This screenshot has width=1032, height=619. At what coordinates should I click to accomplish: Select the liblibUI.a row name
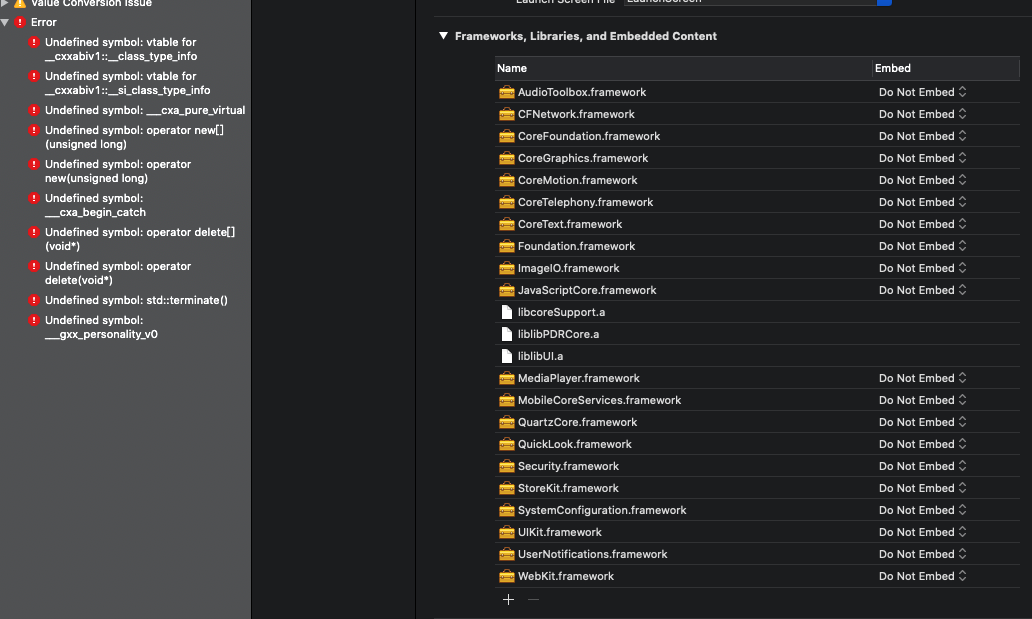pos(540,356)
